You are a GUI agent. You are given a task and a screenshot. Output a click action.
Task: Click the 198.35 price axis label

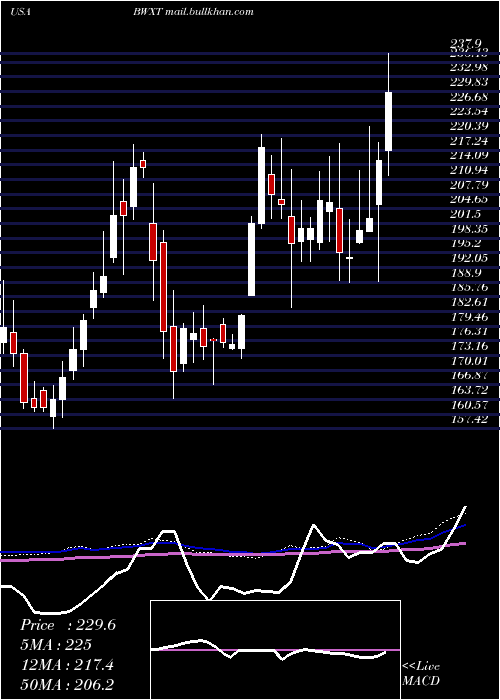click(472, 229)
